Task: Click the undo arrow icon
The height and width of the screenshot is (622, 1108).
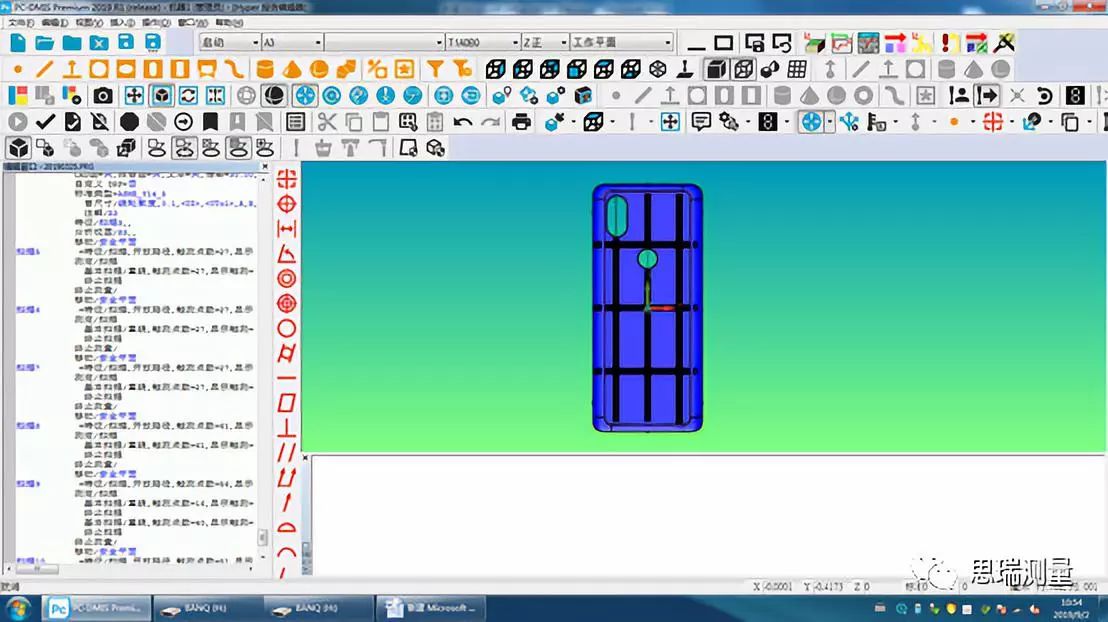Action: (x=462, y=122)
